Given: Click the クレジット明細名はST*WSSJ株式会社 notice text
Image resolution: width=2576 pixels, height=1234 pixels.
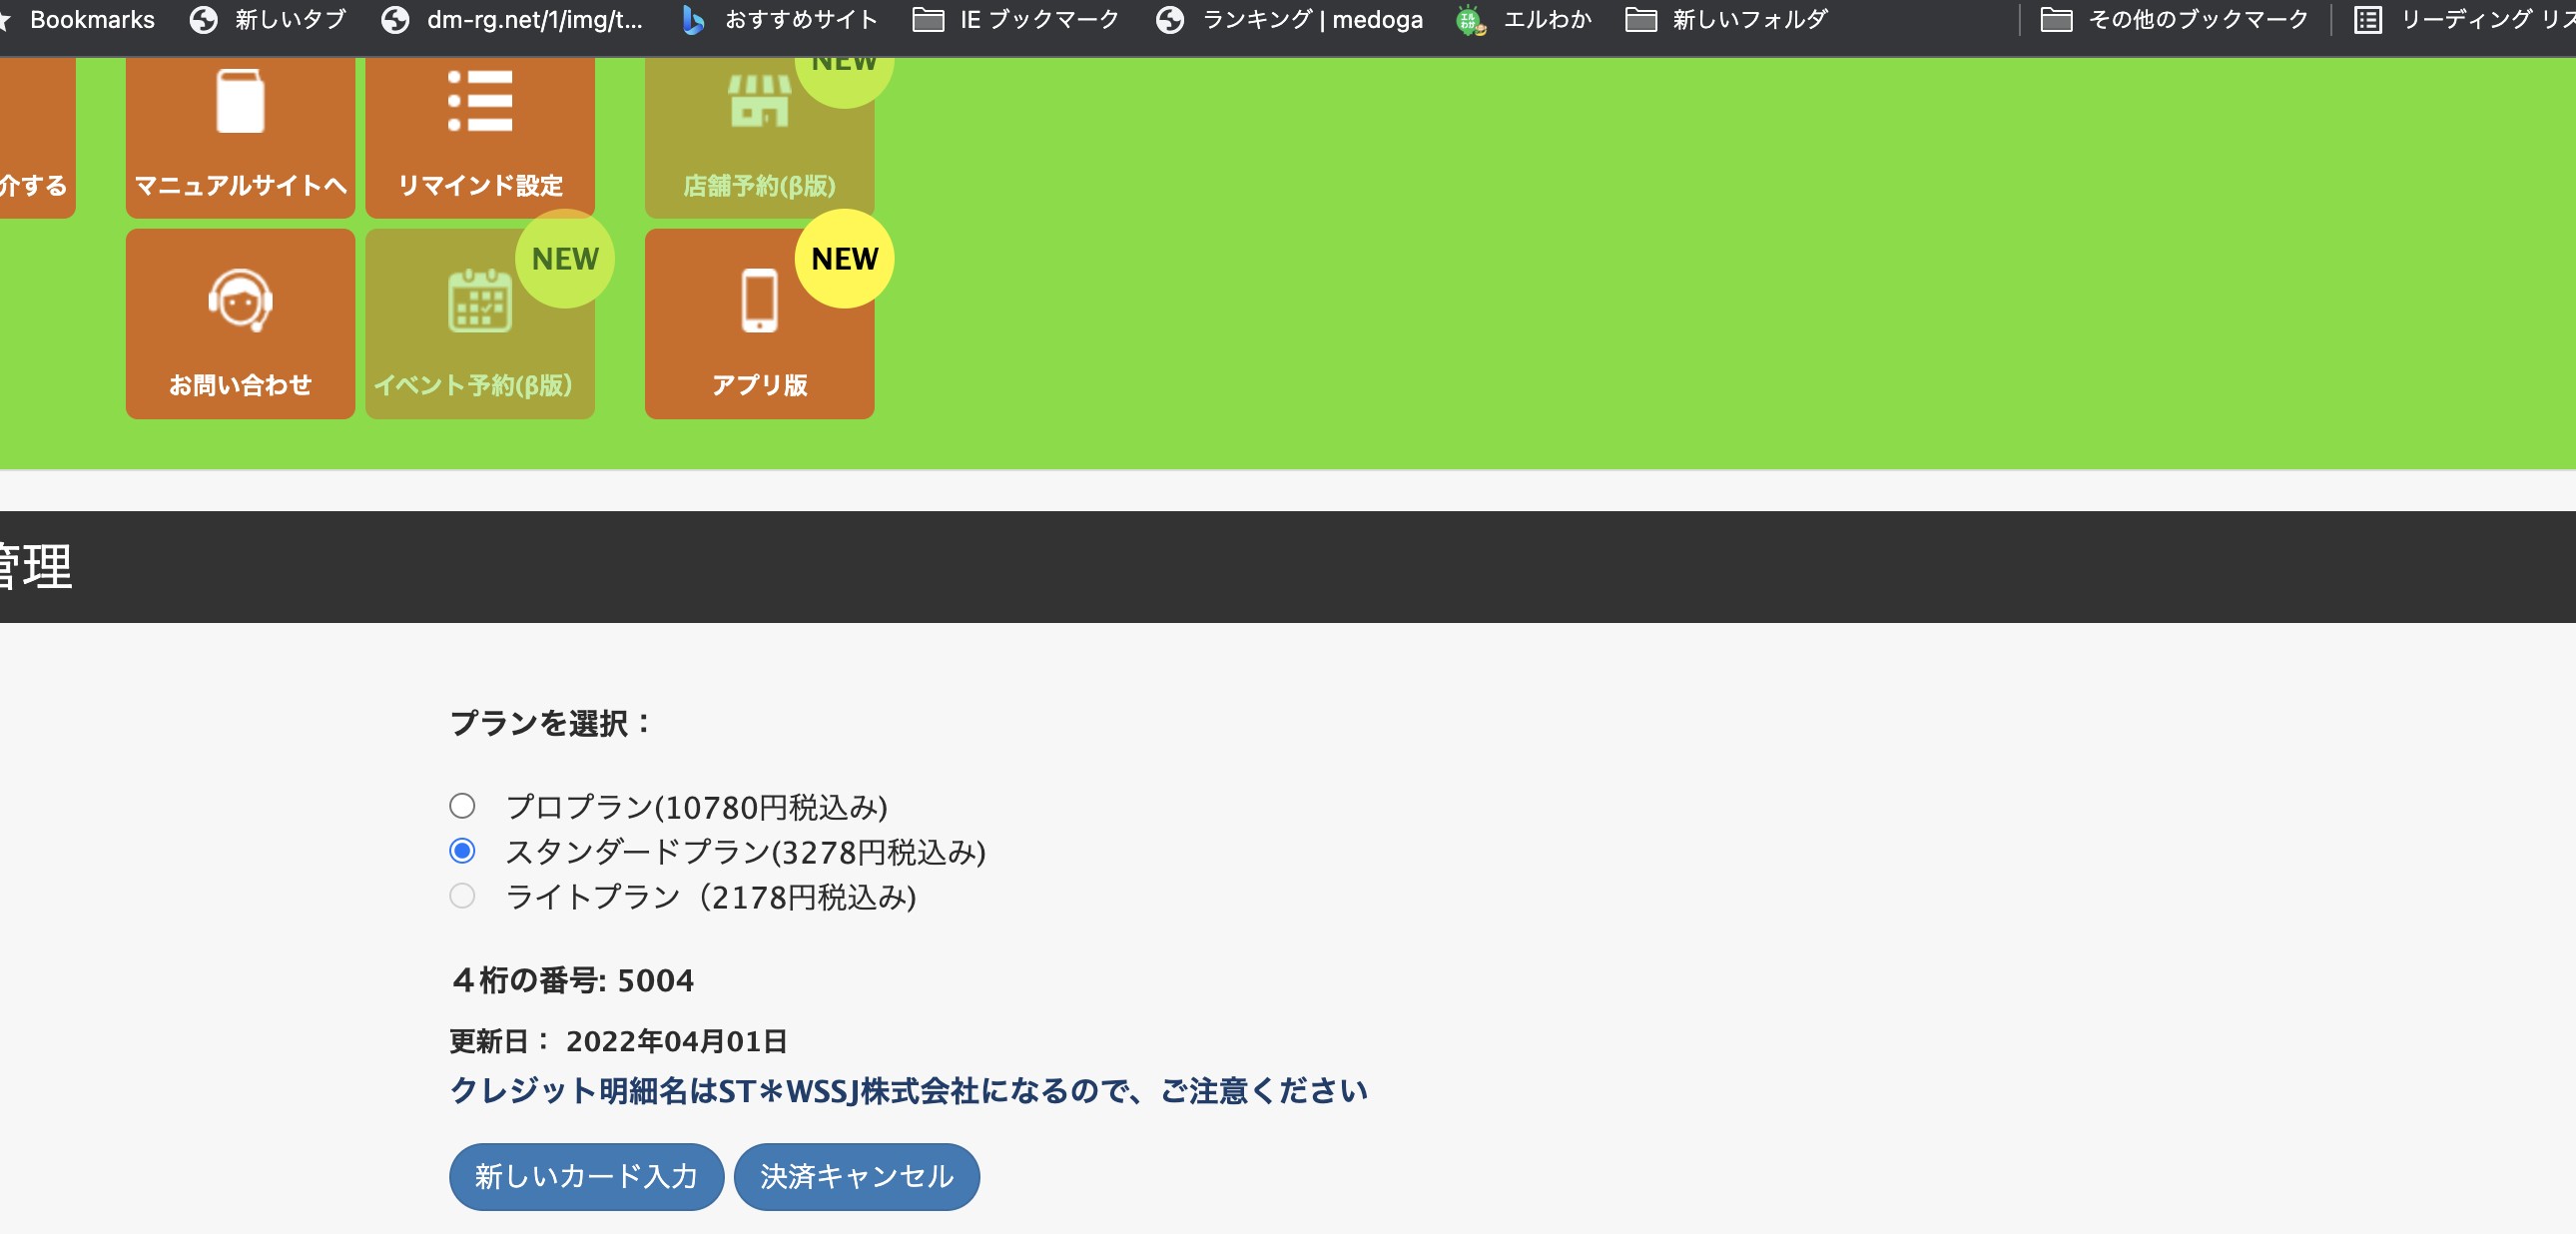Looking at the screenshot, I should (x=909, y=1091).
